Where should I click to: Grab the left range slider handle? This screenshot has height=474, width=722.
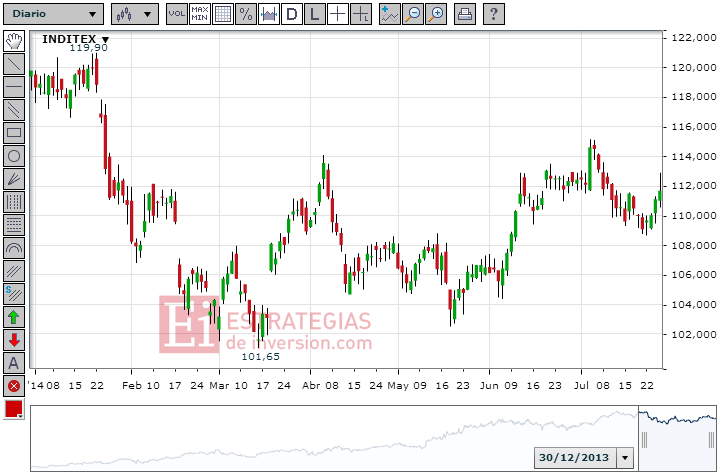tap(644, 440)
